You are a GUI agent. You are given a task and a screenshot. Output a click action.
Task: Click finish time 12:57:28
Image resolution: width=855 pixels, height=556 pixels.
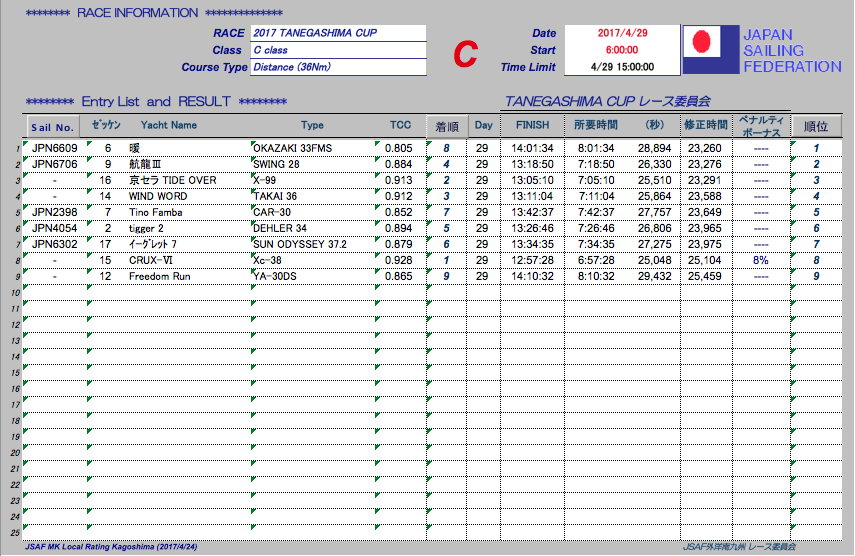pos(532,260)
